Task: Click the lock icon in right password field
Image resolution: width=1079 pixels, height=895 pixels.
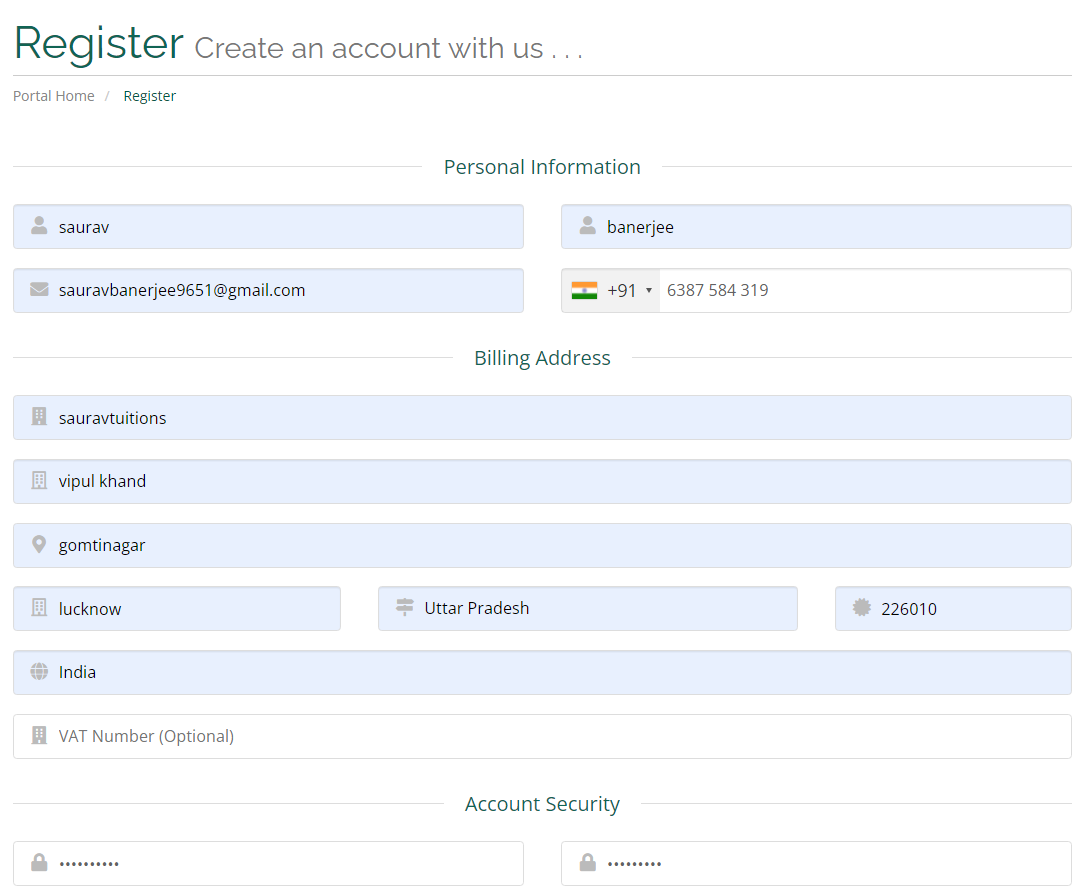Action: coord(586,863)
